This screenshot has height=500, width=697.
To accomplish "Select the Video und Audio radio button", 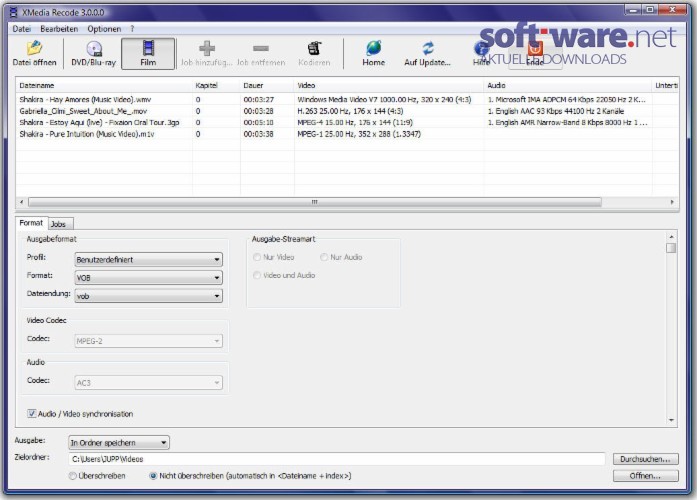I will (257, 275).
